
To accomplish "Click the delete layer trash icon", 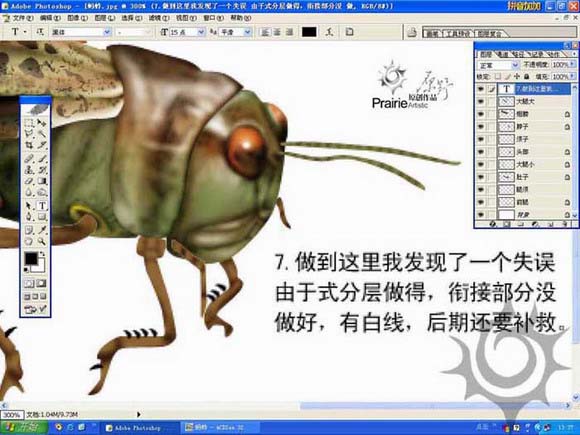I will point(565,224).
